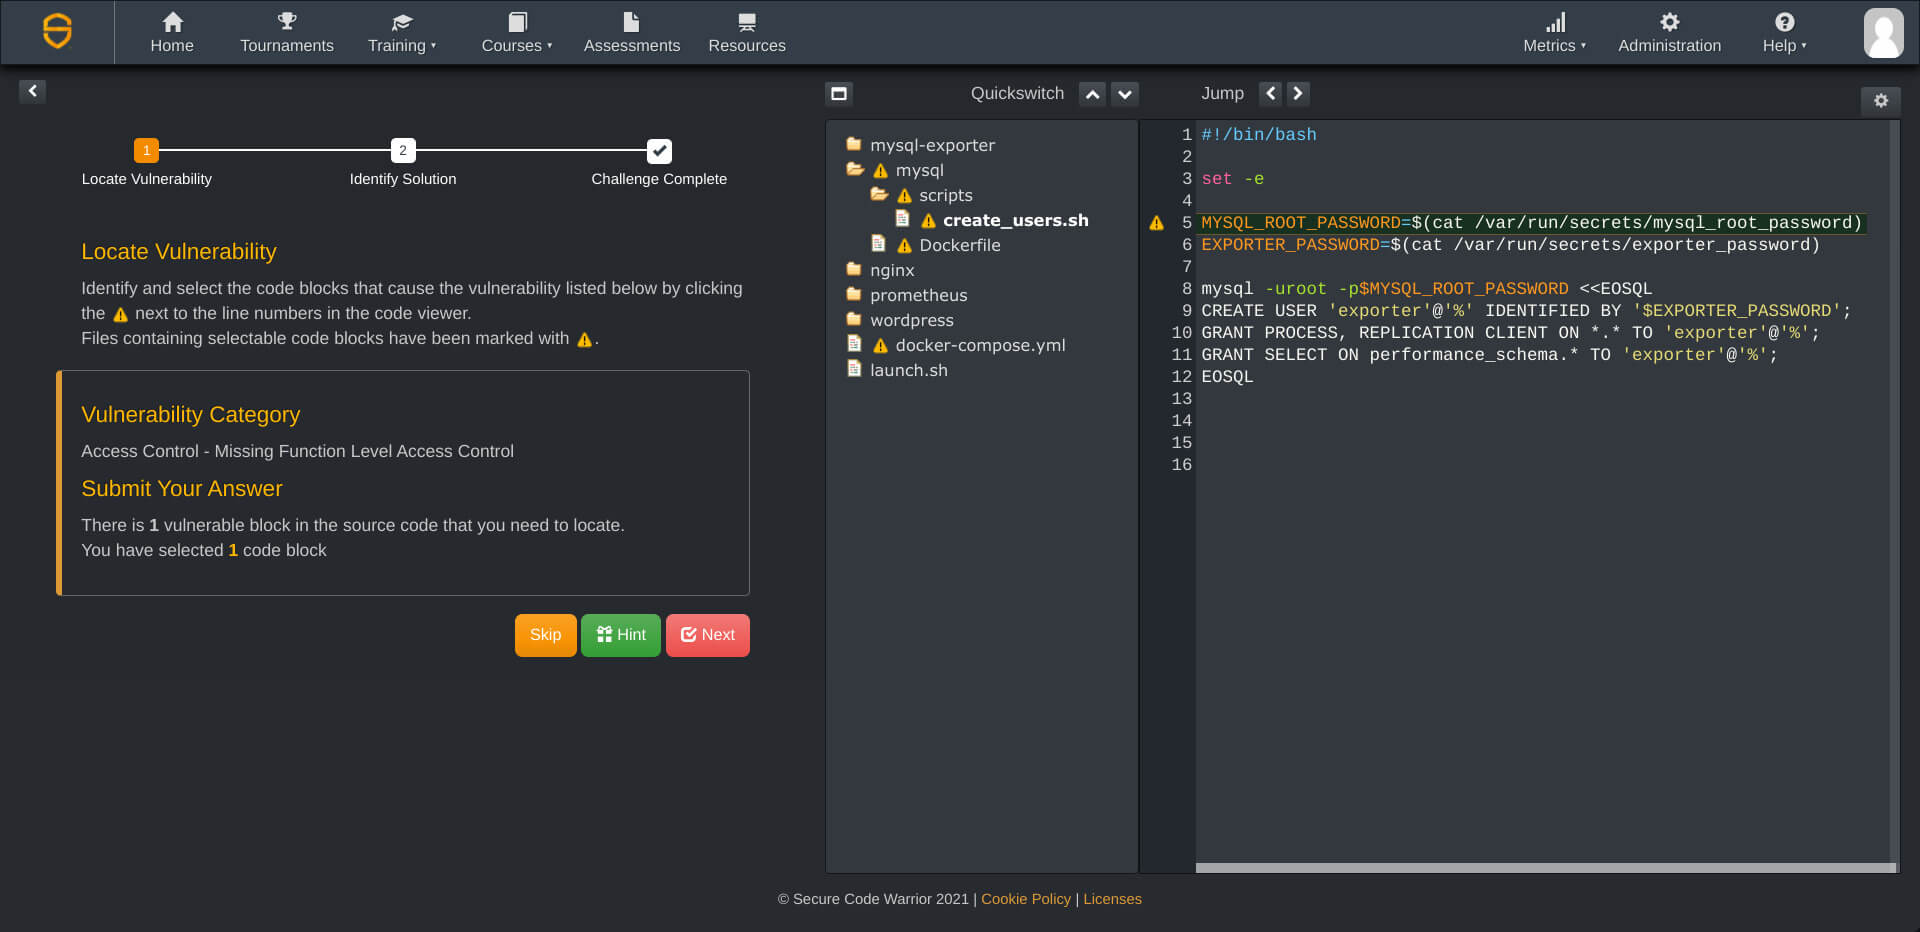The width and height of the screenshot is (1920, 932).
Task: Click the warning icon on Dockerfile
Action: coord(903,244)
